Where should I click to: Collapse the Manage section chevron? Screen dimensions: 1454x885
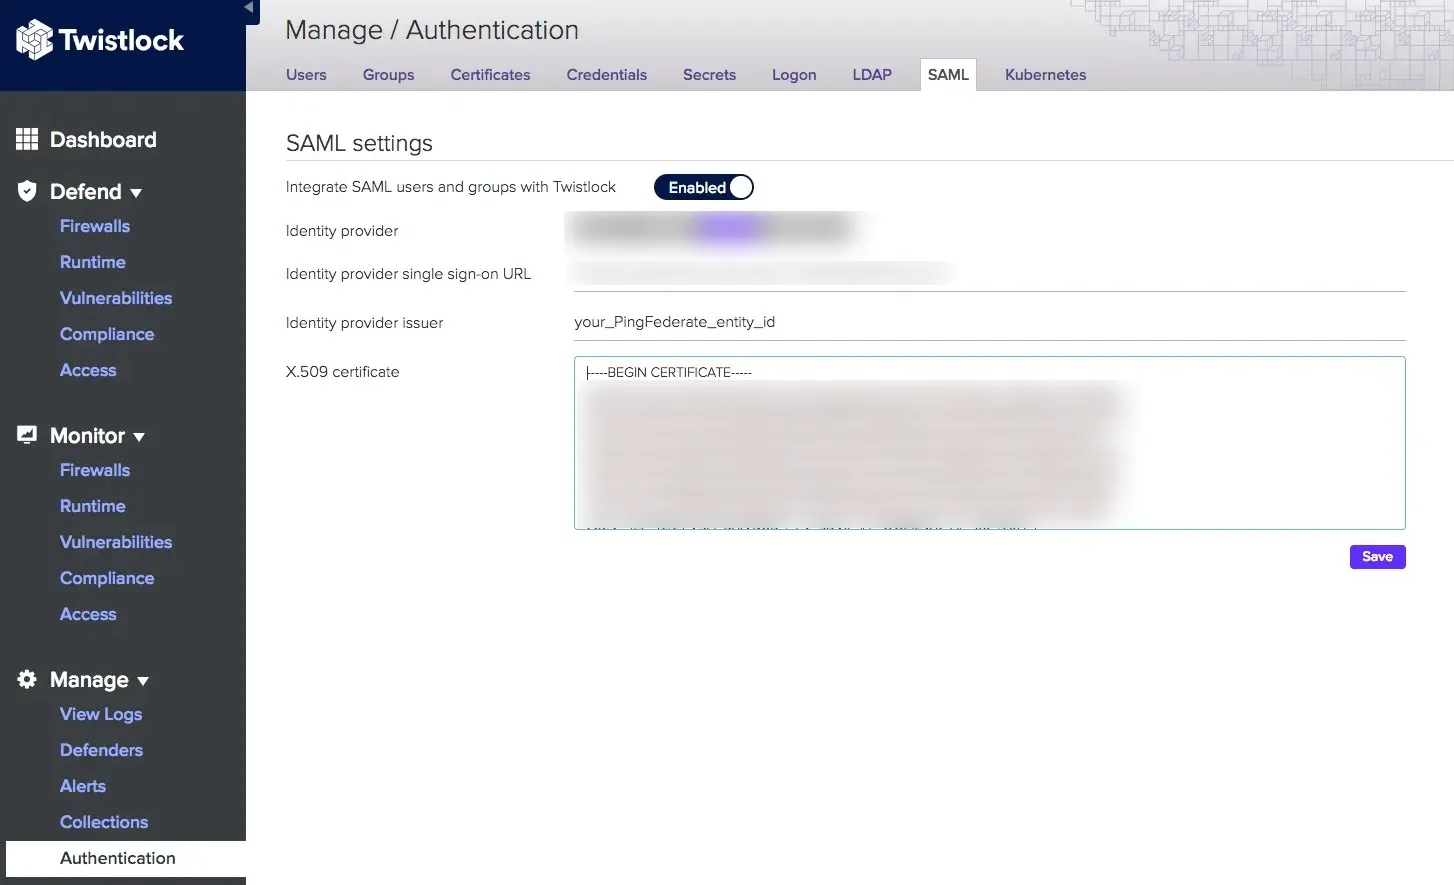(x=143, y=681)
